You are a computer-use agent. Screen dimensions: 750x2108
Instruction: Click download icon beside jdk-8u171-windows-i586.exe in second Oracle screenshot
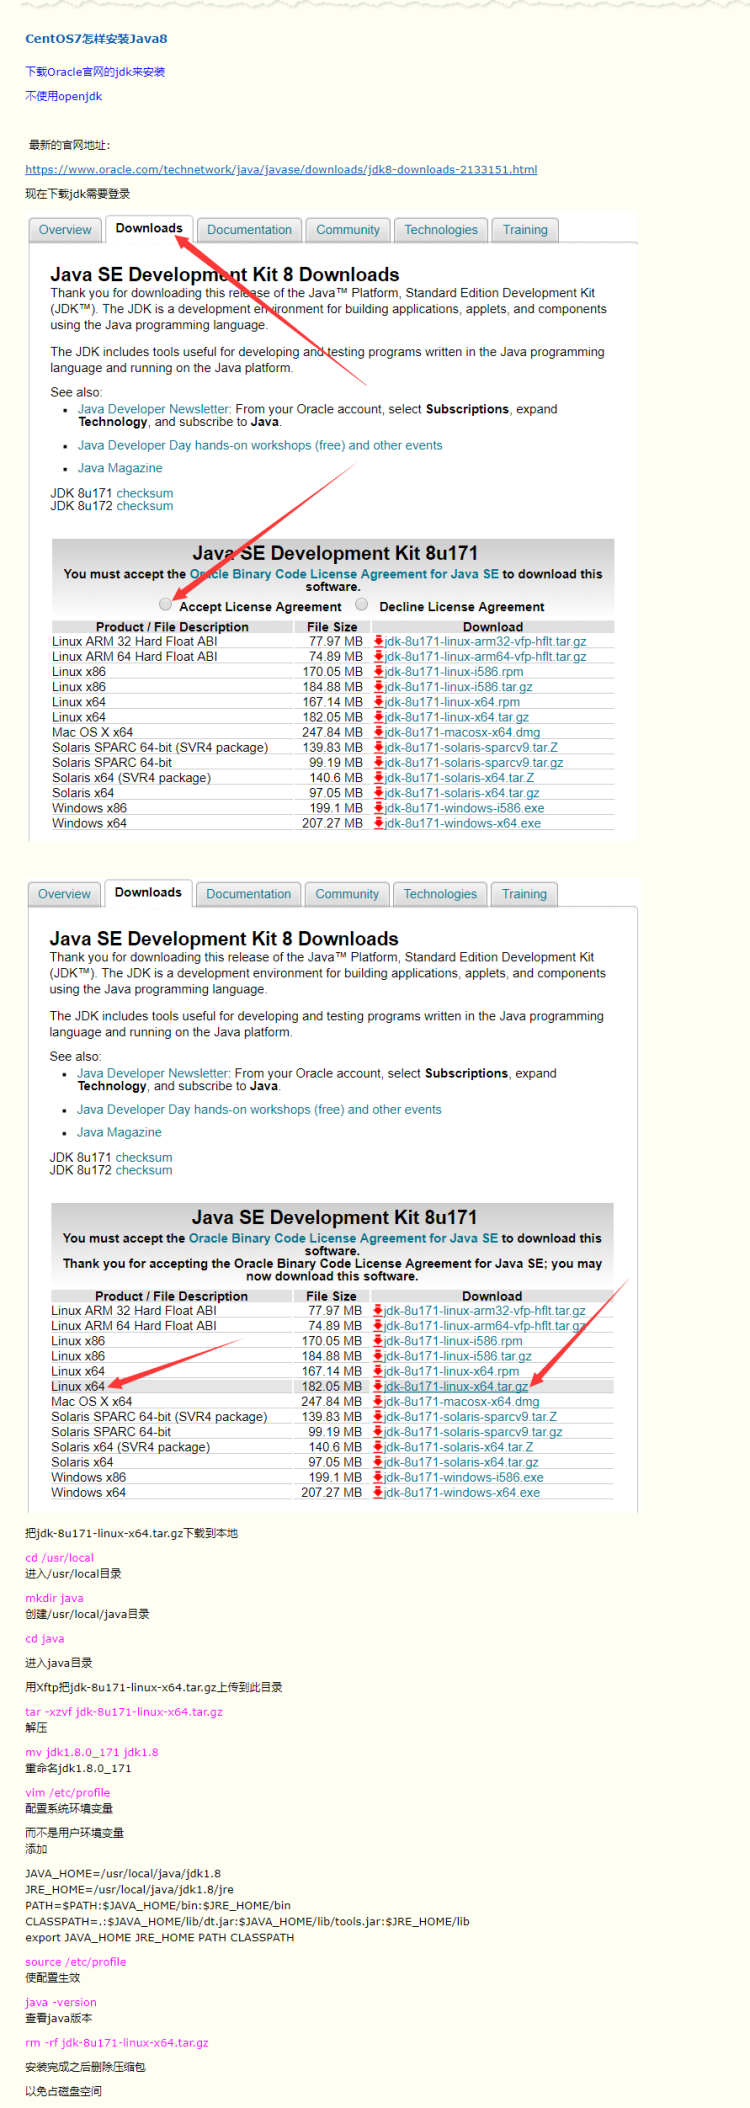[x=378, y=1477]
